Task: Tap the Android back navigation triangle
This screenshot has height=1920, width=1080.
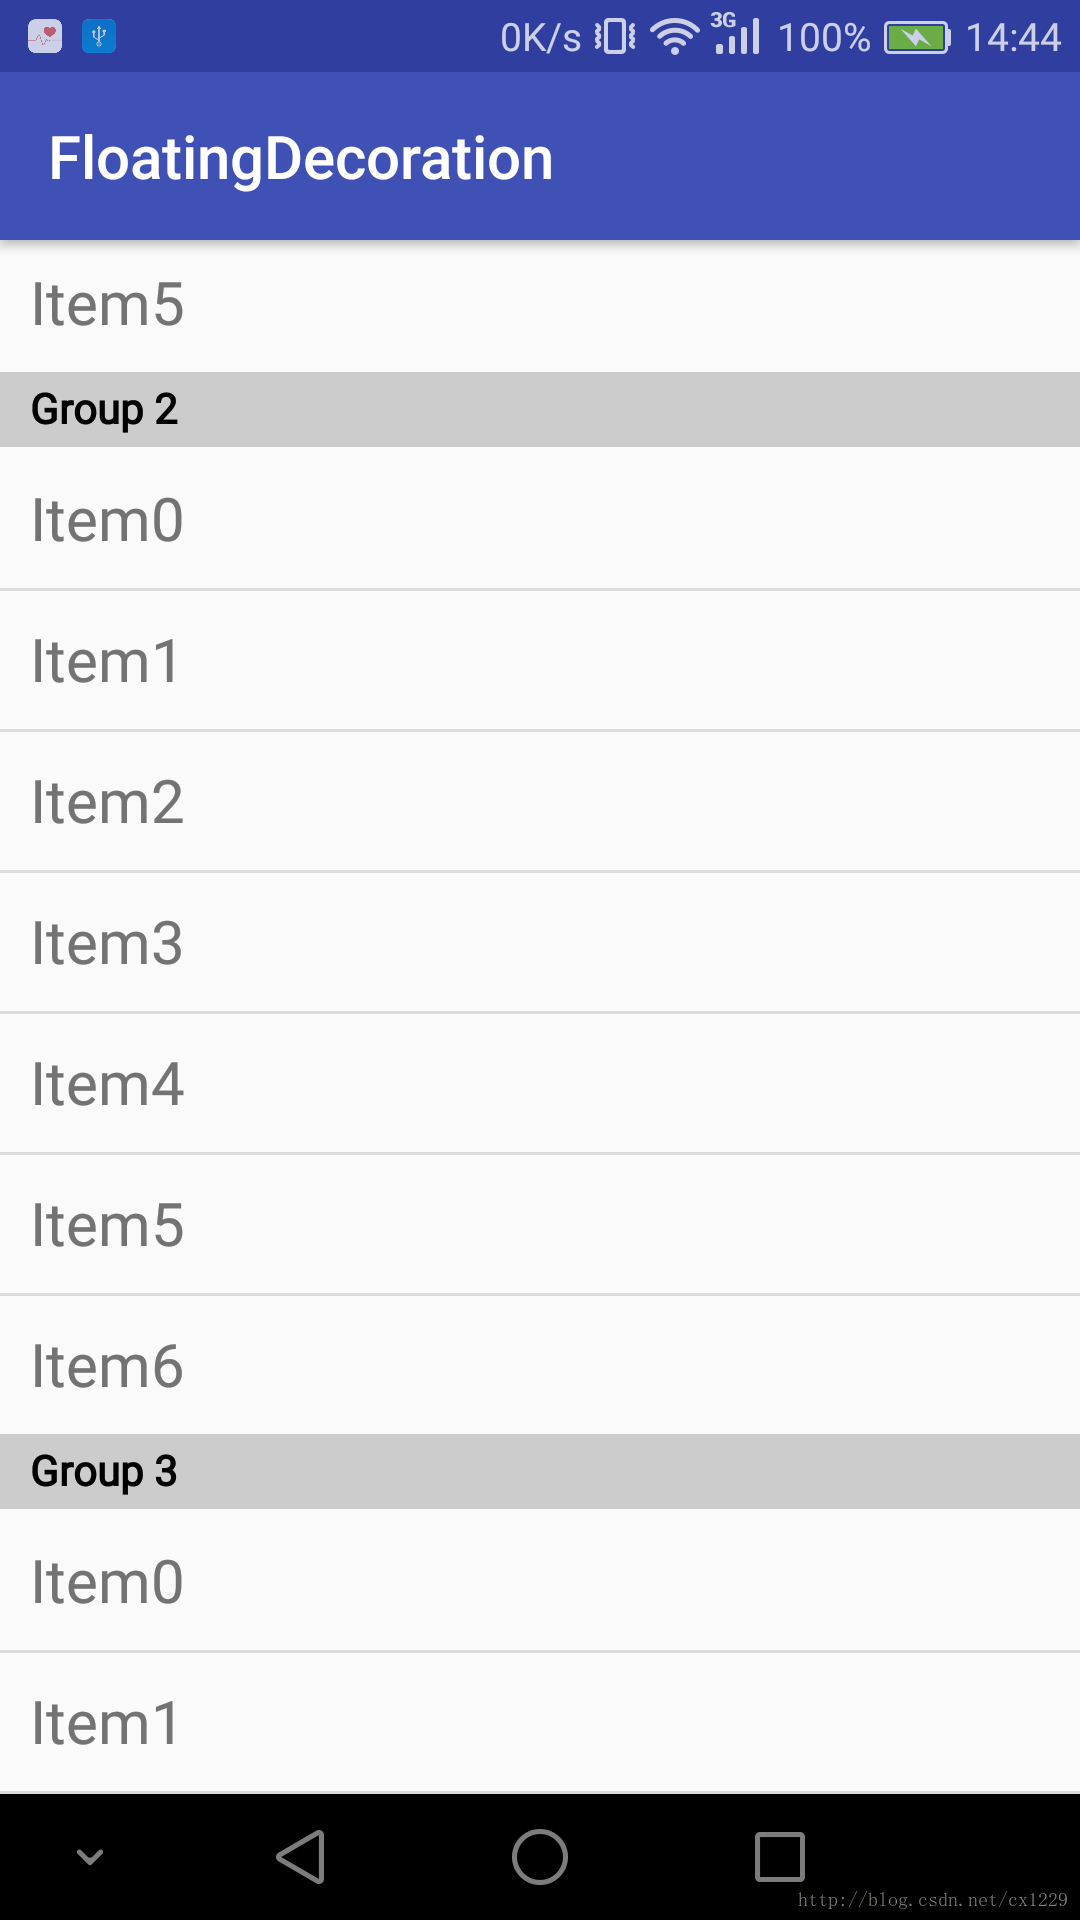Action: pyautogui.click(x=301, y=1857)
